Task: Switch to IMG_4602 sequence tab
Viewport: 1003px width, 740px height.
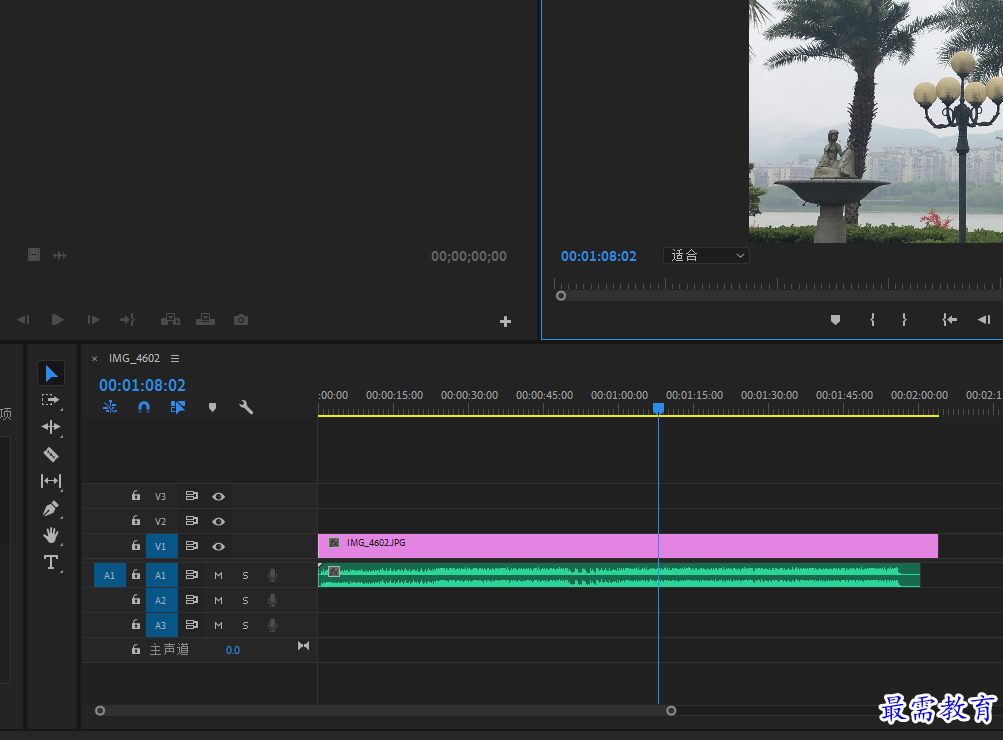Action: tap(134, 358)
